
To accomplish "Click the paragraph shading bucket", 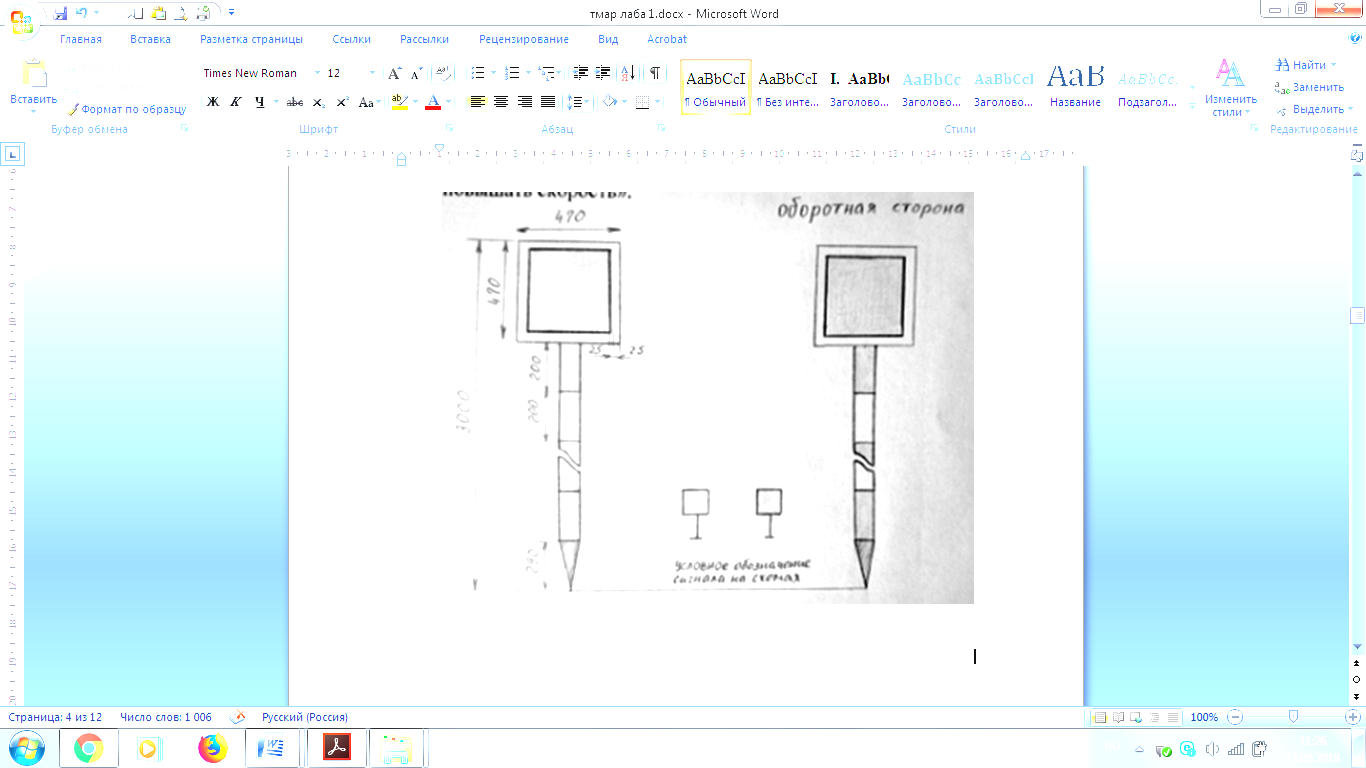I will [609, 102].
